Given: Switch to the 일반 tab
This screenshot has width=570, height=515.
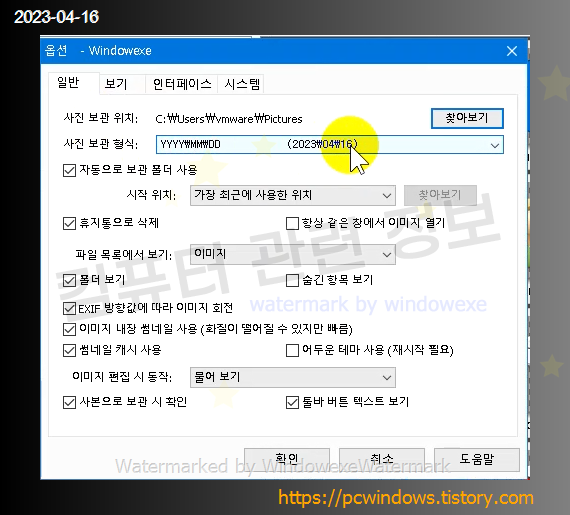Looking at the screenshot, I should coord(74,83).
